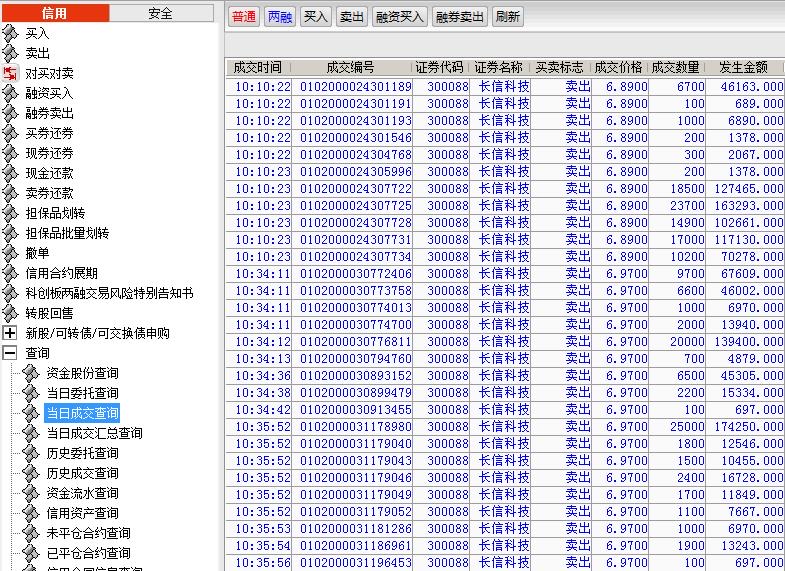Screen dimensions: 785x571
Task: Select trade number 0102000024307725
Action: [356, 206]
